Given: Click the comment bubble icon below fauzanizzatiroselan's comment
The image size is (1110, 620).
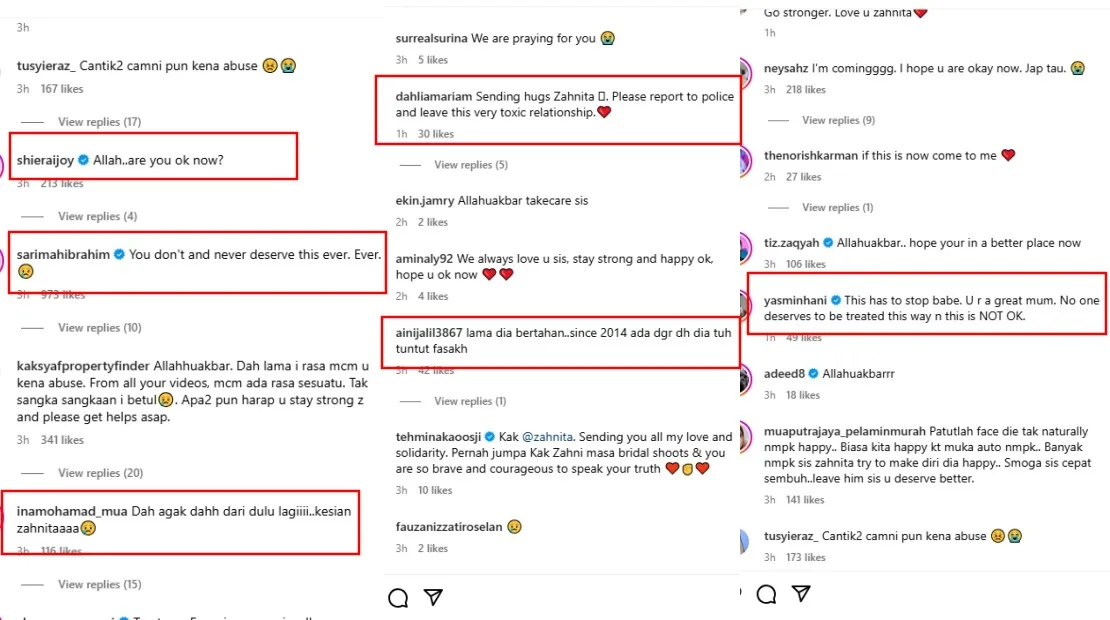Looking at the screenshot, I should [x=398, y=598].
